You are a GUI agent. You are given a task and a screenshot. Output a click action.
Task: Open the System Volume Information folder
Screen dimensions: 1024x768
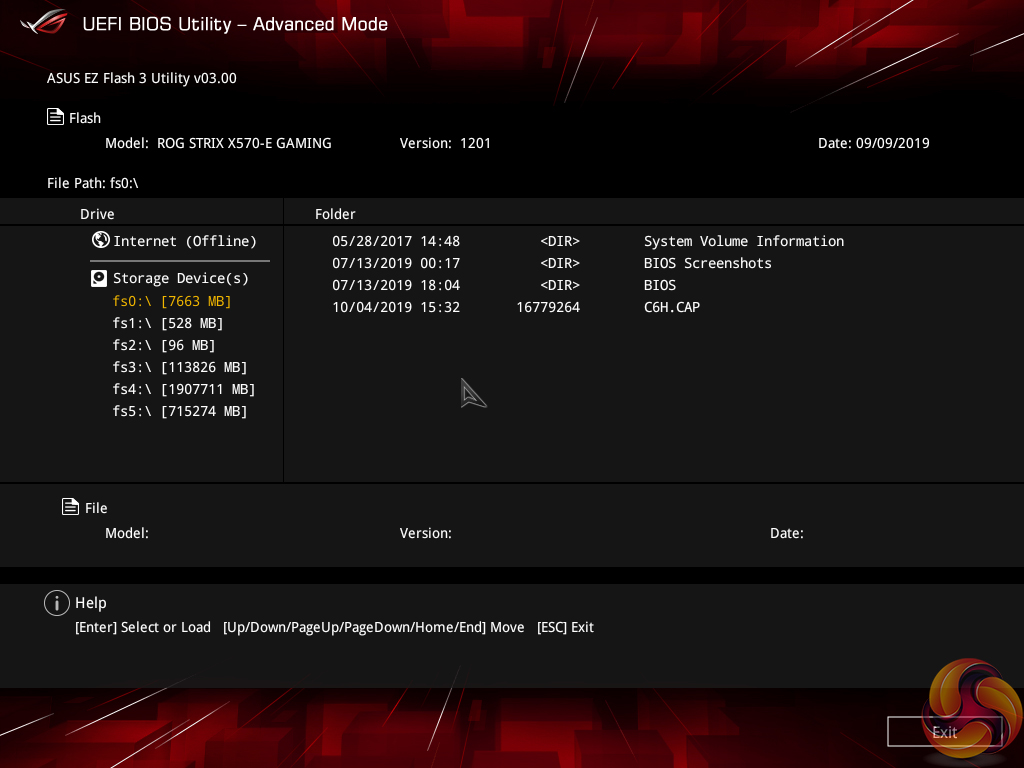click(x=744, y=241)
